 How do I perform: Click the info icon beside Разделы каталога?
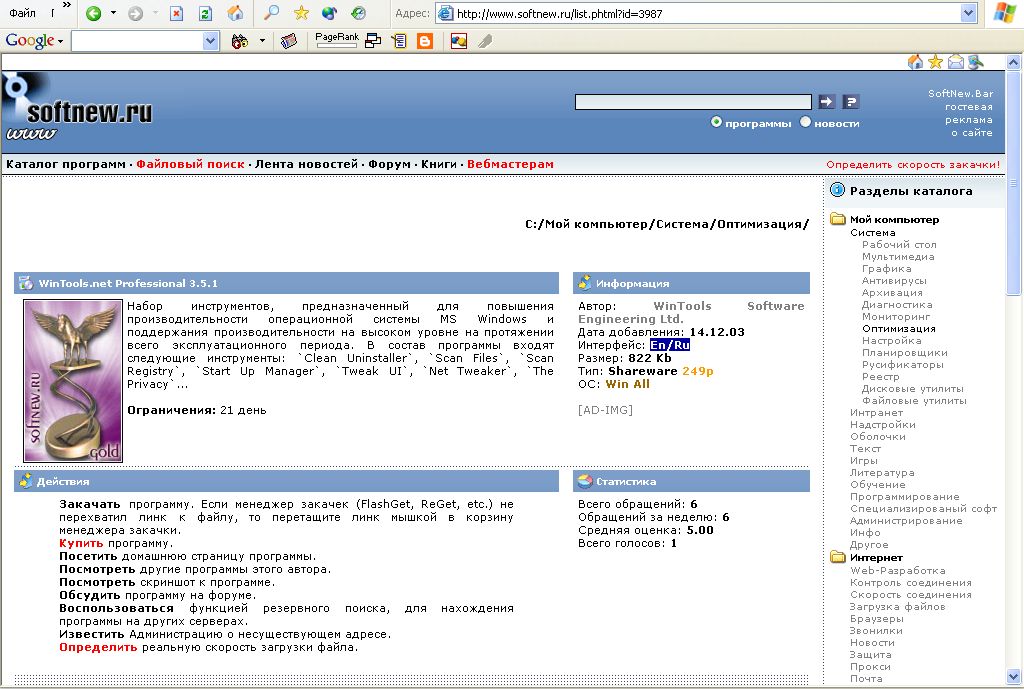click(x=837, y=190)
